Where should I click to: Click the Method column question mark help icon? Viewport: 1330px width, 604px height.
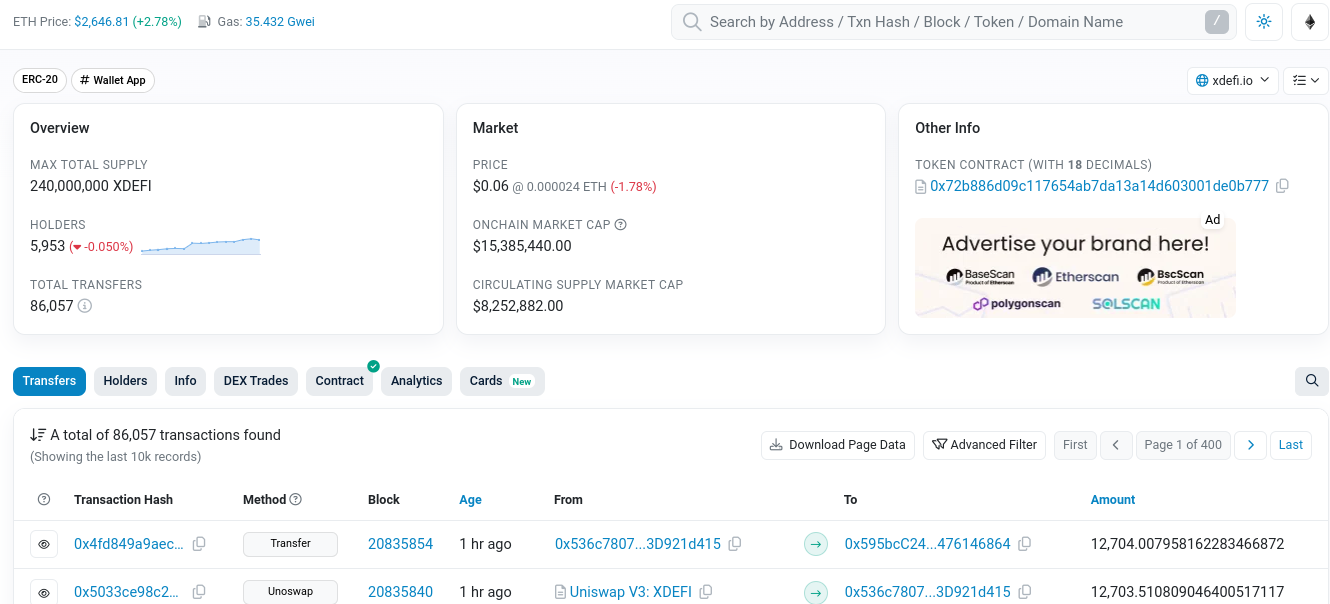coord(297,499)
